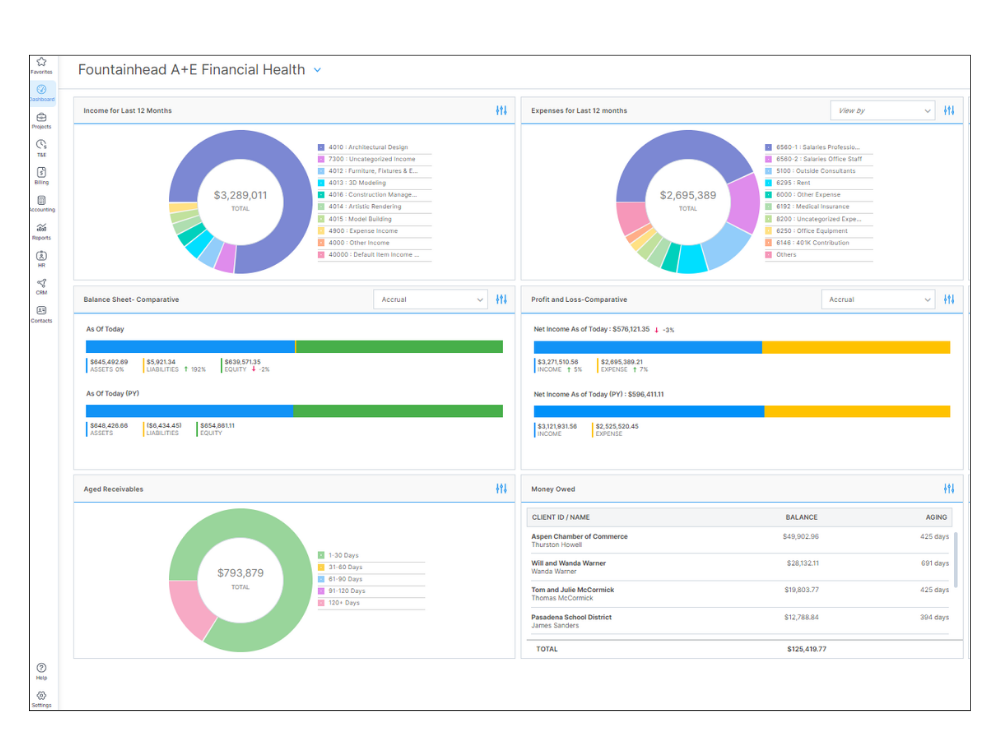This screenshot has height=750, width=1000.
Task: Open the Reports module
Action: point(41,231)
